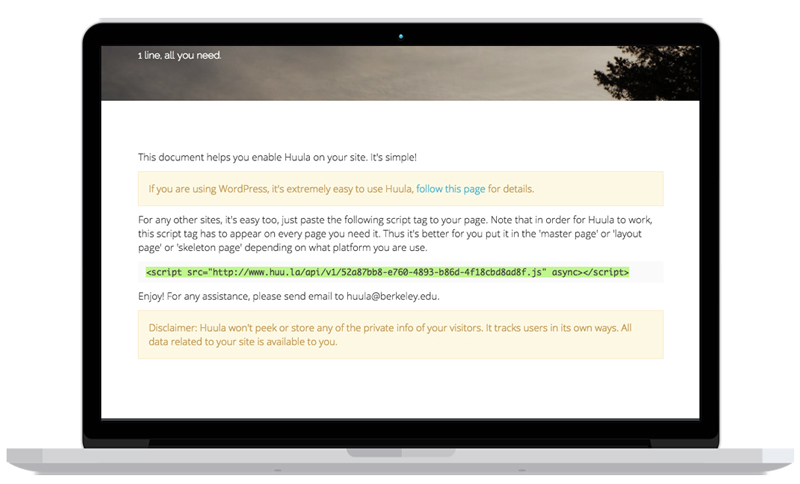Click the huula@berkeley.edu email address
The height and width of the screenshot is (484, 800).
pos(392,296)
